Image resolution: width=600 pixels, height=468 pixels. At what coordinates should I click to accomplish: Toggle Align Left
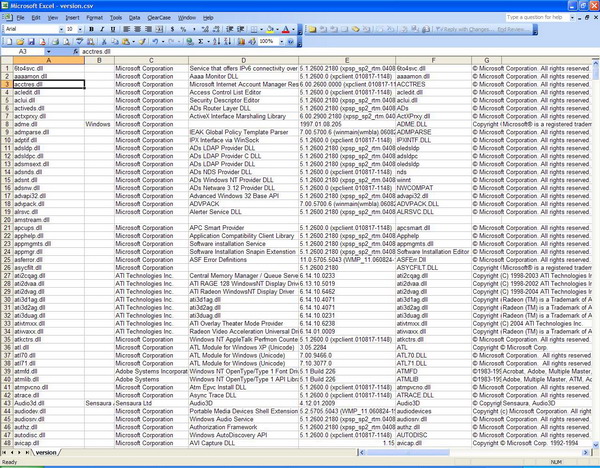click(x=126, y=29)
